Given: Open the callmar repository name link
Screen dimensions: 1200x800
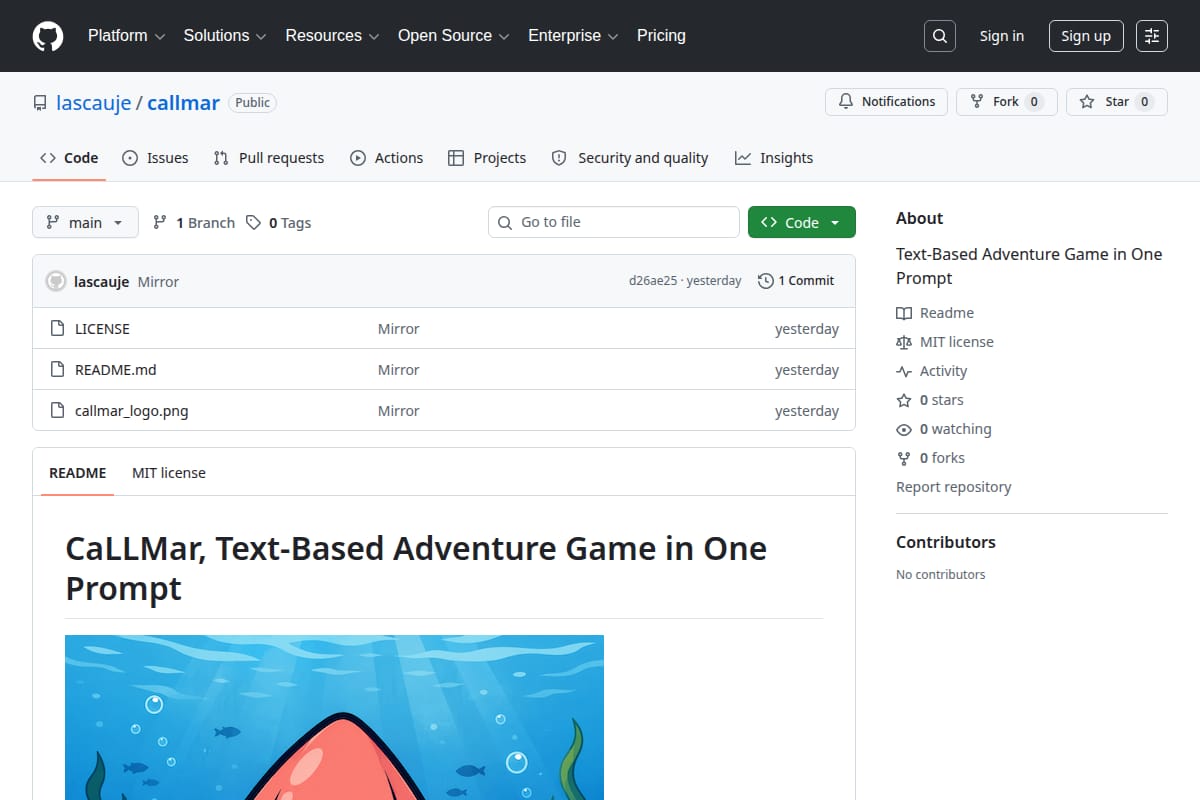Looking at the screenshot, I should click(183, 103).
